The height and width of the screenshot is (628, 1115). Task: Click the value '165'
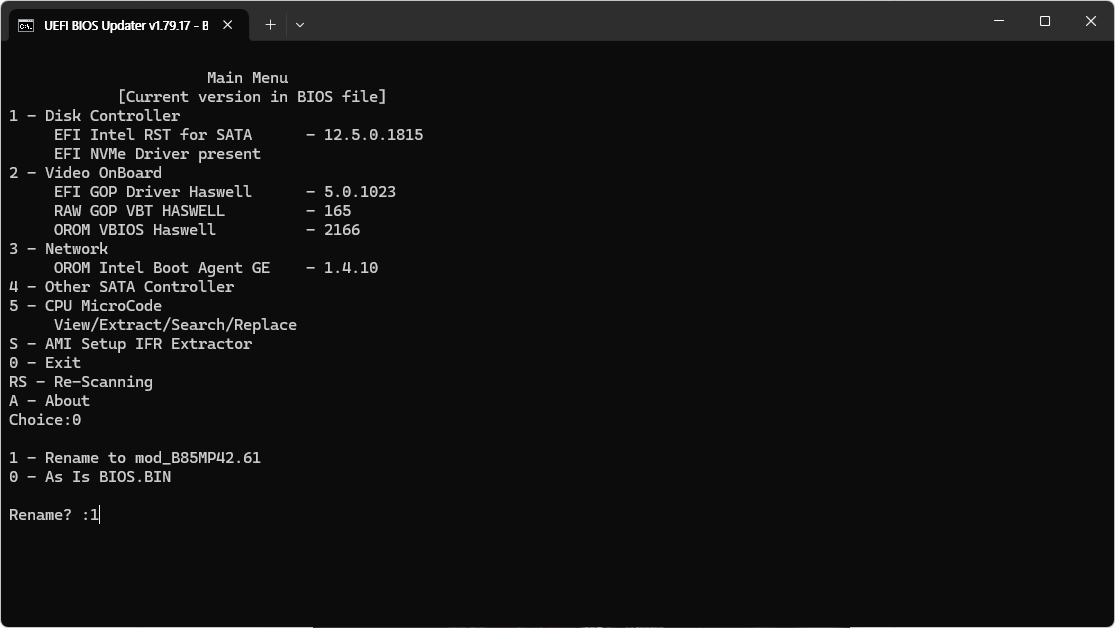coord(337,211)
